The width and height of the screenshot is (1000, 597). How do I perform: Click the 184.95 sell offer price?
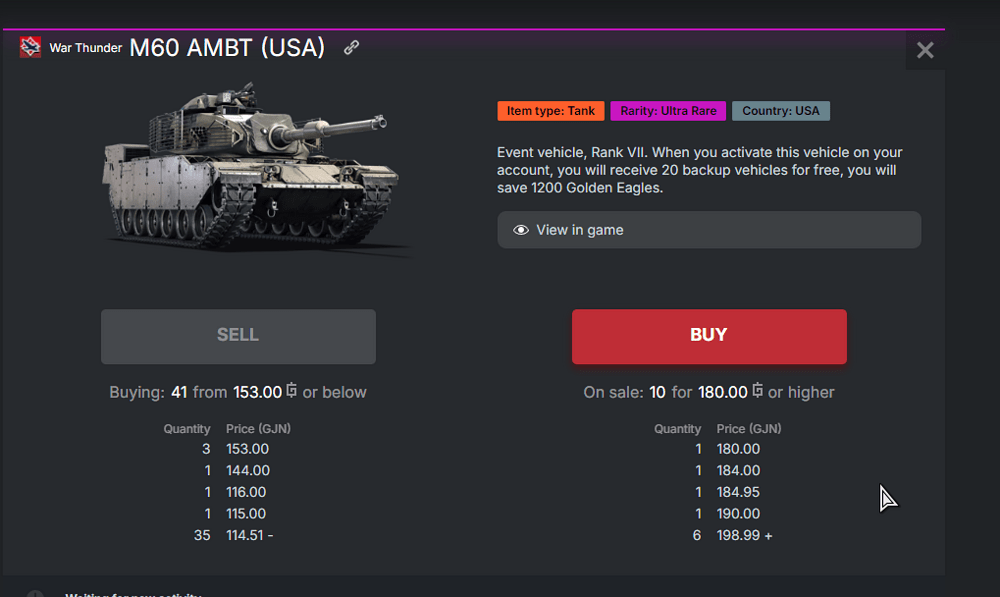(x=738, y=493)
